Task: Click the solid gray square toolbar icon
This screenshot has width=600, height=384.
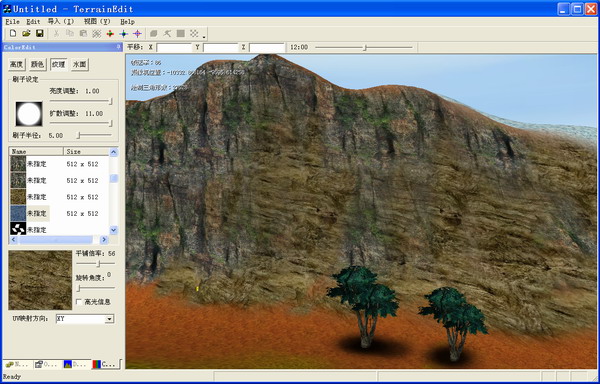Action: (181, 34)
